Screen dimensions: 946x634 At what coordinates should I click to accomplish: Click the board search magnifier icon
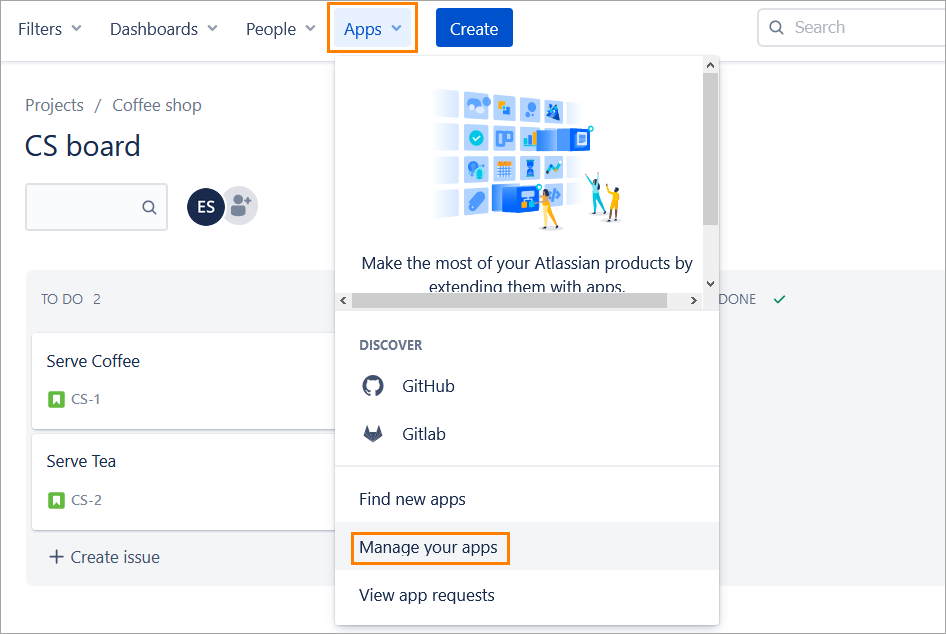click(x=149, y=208)
